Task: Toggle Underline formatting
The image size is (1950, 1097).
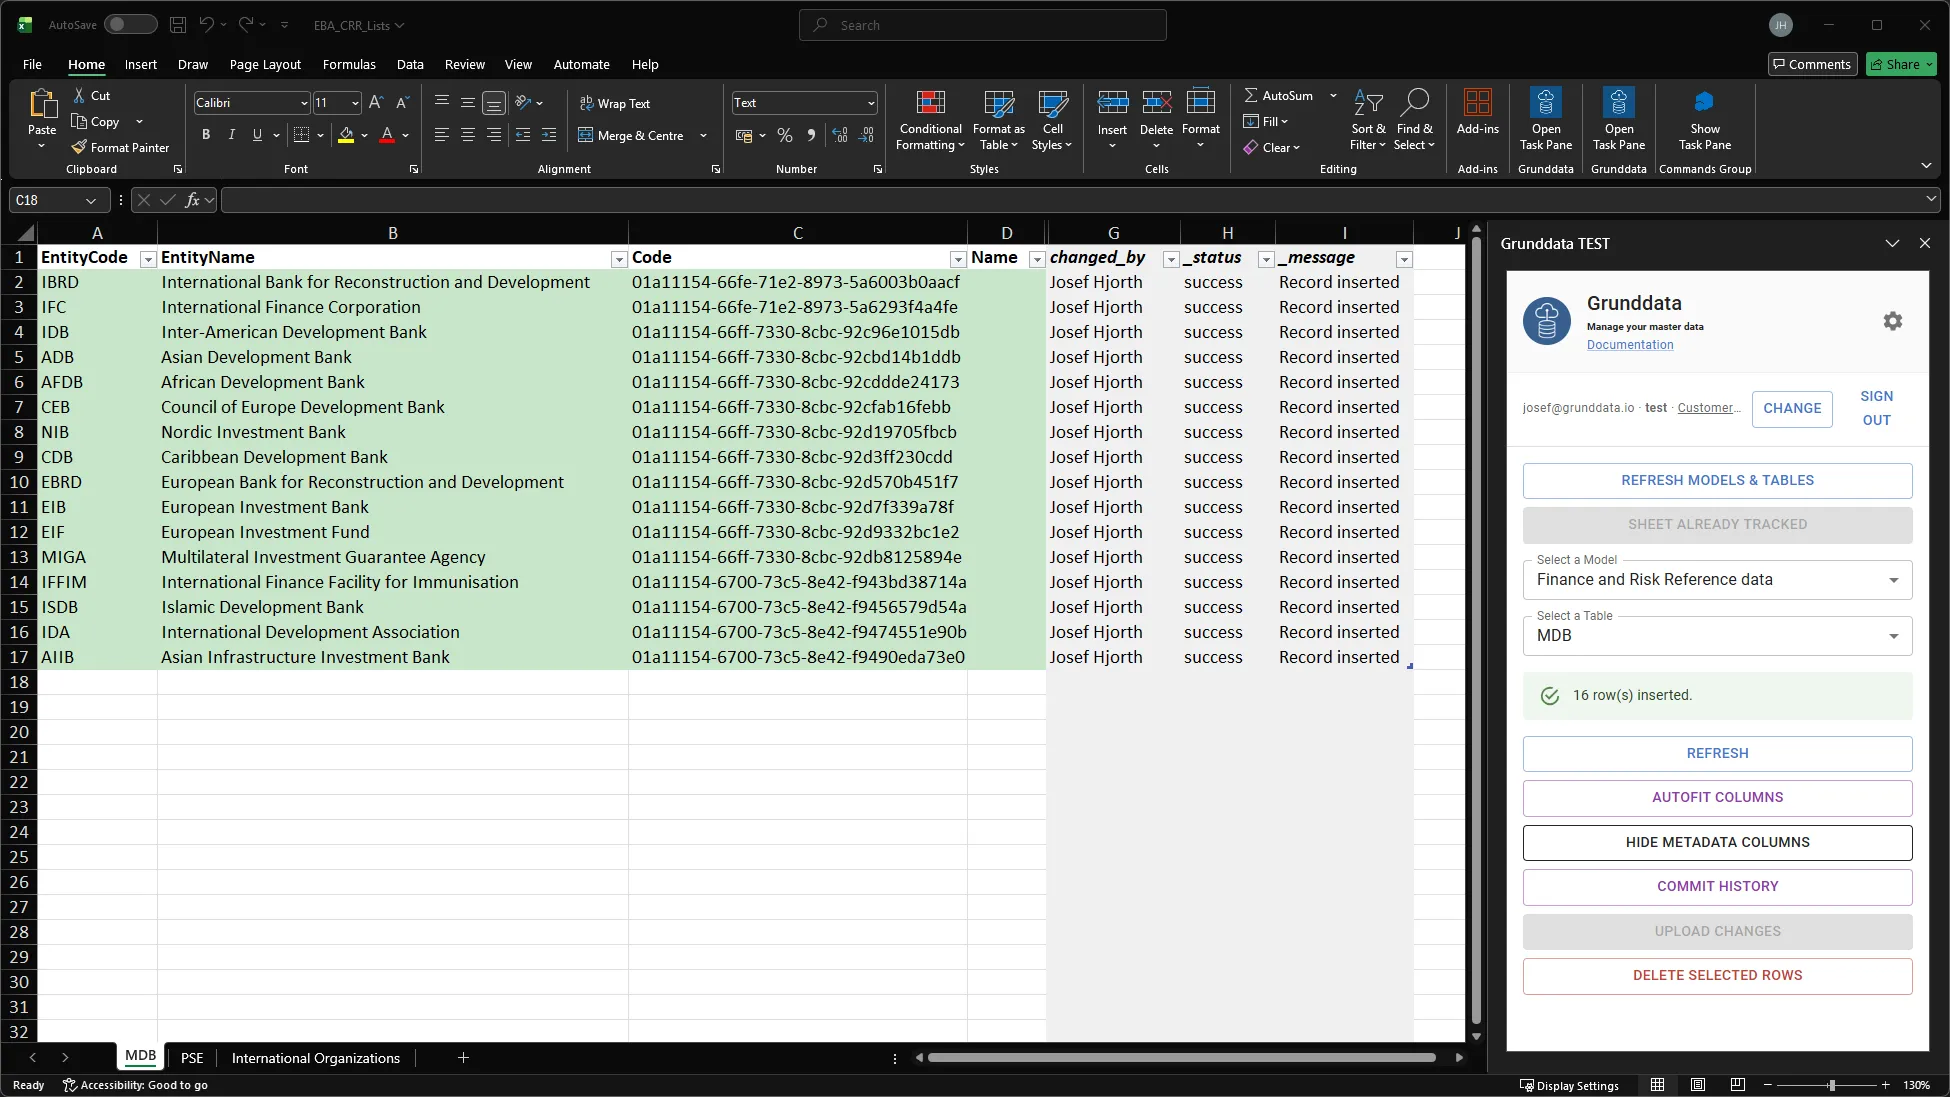Action: click(257, 135)
